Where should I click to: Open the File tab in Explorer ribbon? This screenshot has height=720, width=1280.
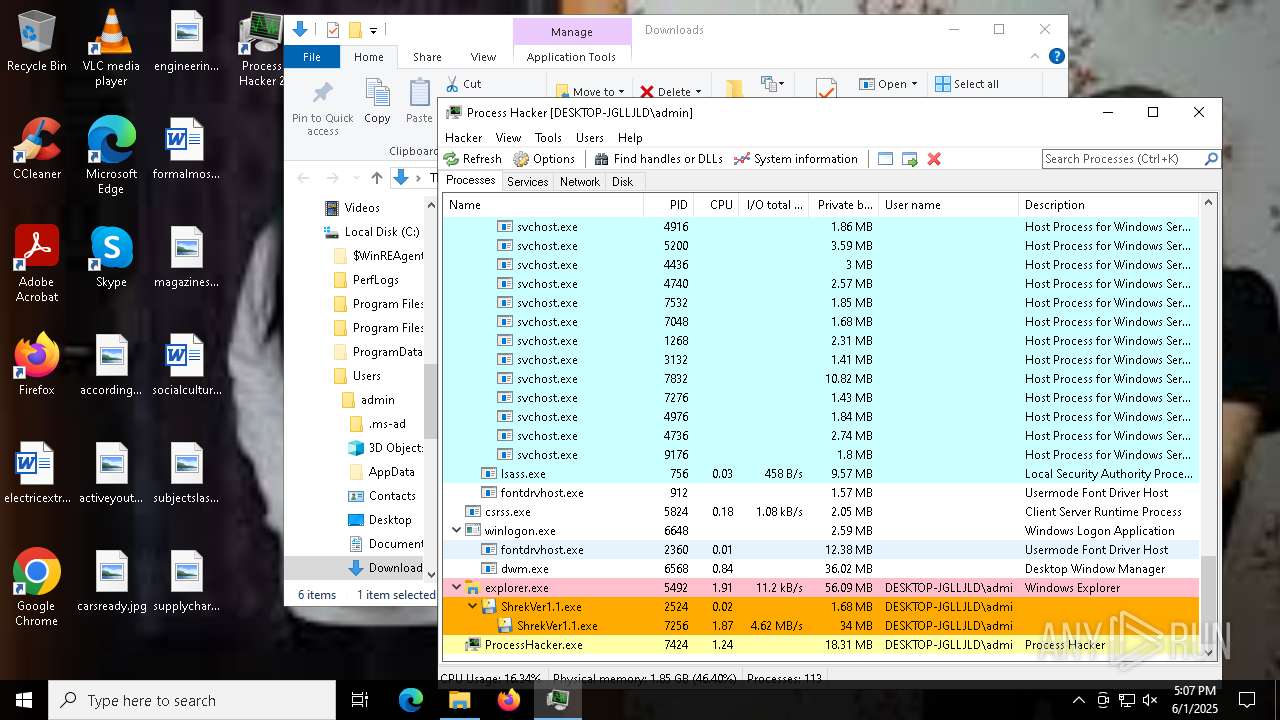coord(312,57)
